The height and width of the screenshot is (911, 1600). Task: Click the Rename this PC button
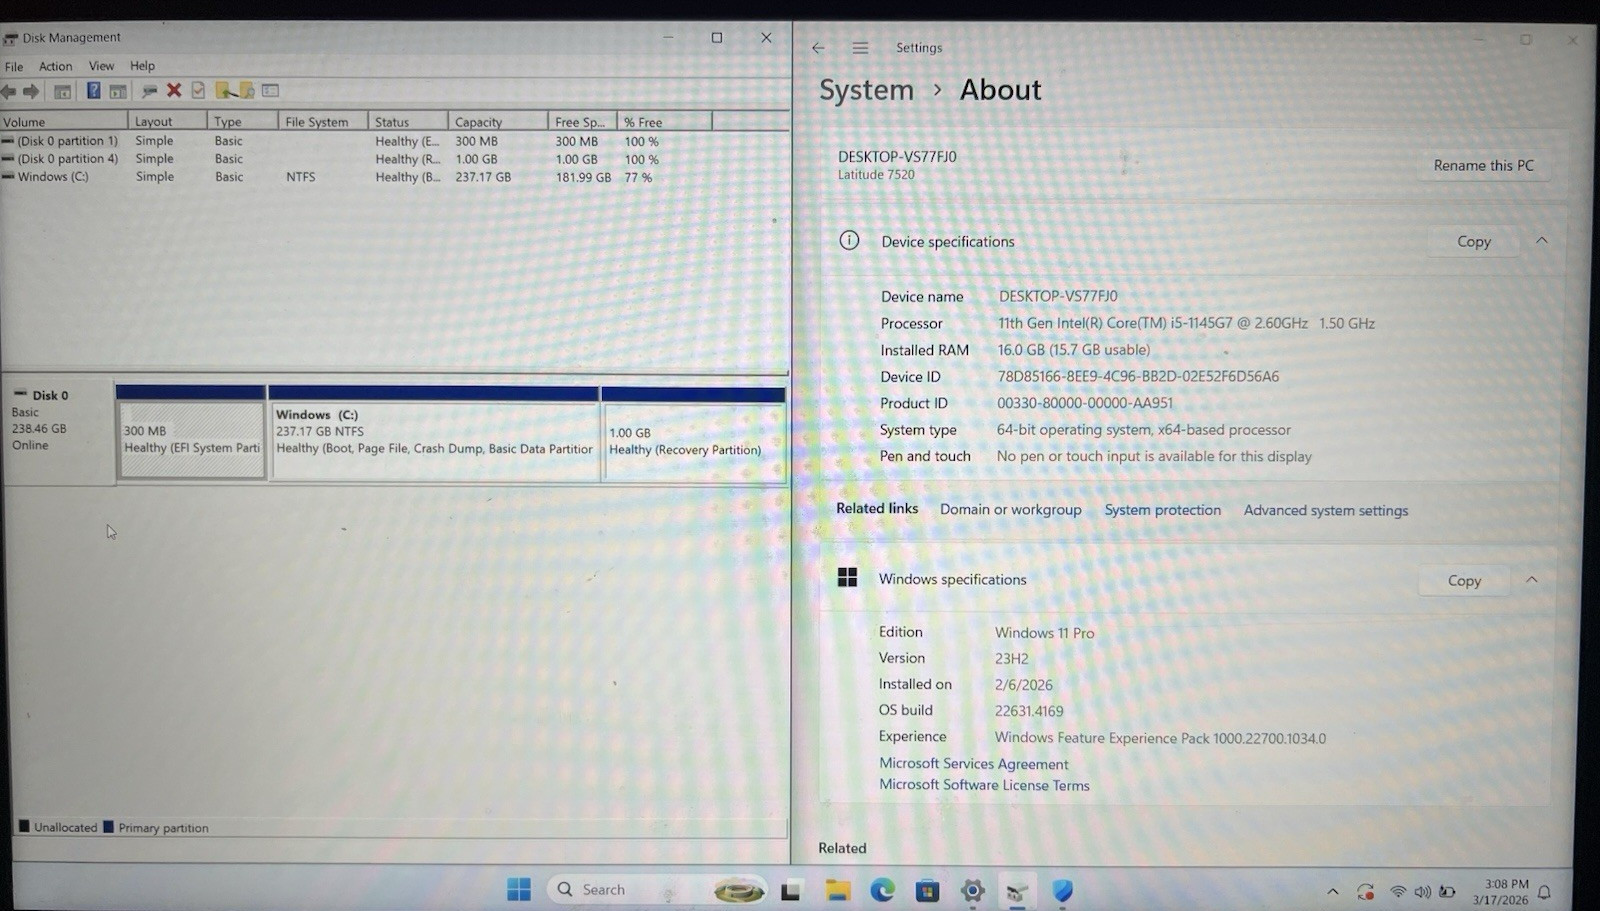[1483, 165]
